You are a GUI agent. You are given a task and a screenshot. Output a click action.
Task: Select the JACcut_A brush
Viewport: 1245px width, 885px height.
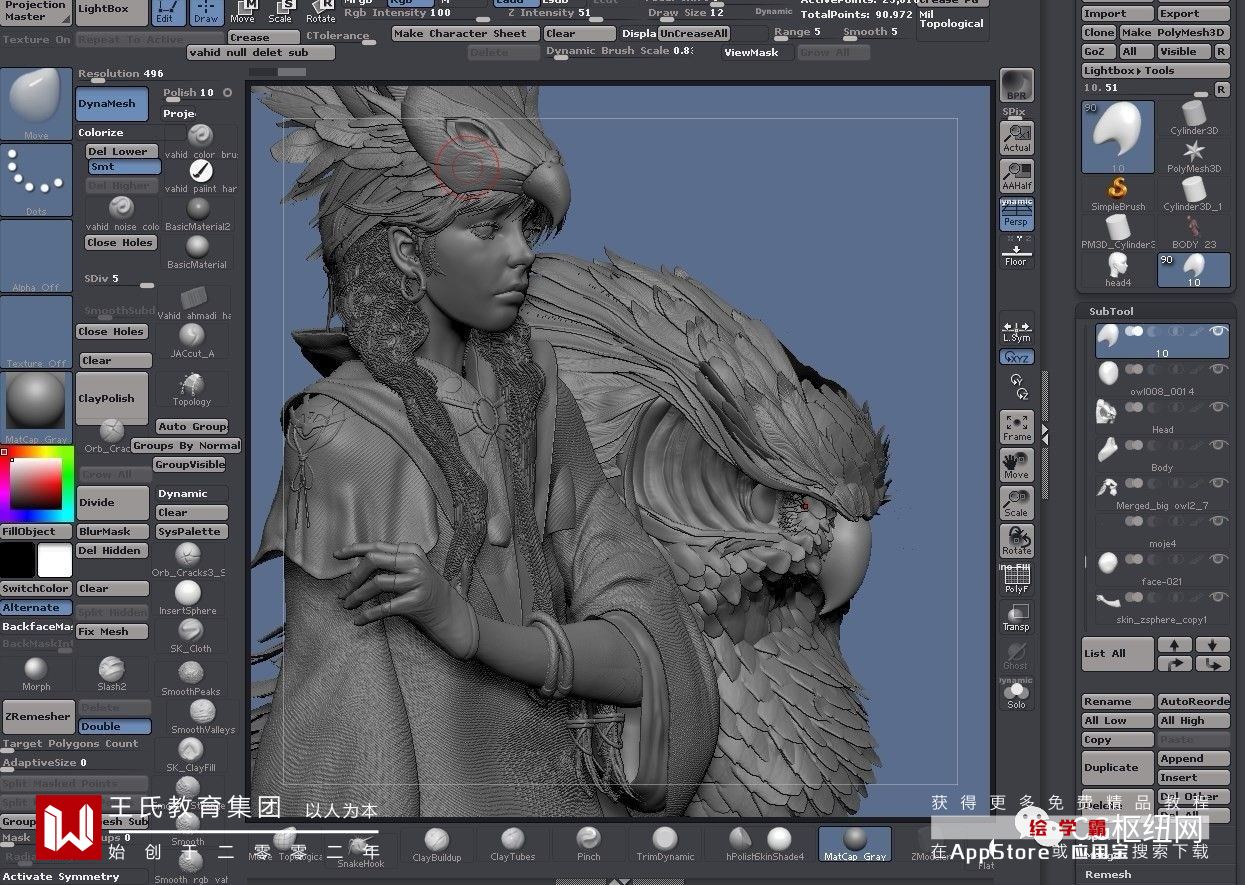pyautogui.click(x=191, y=340)
